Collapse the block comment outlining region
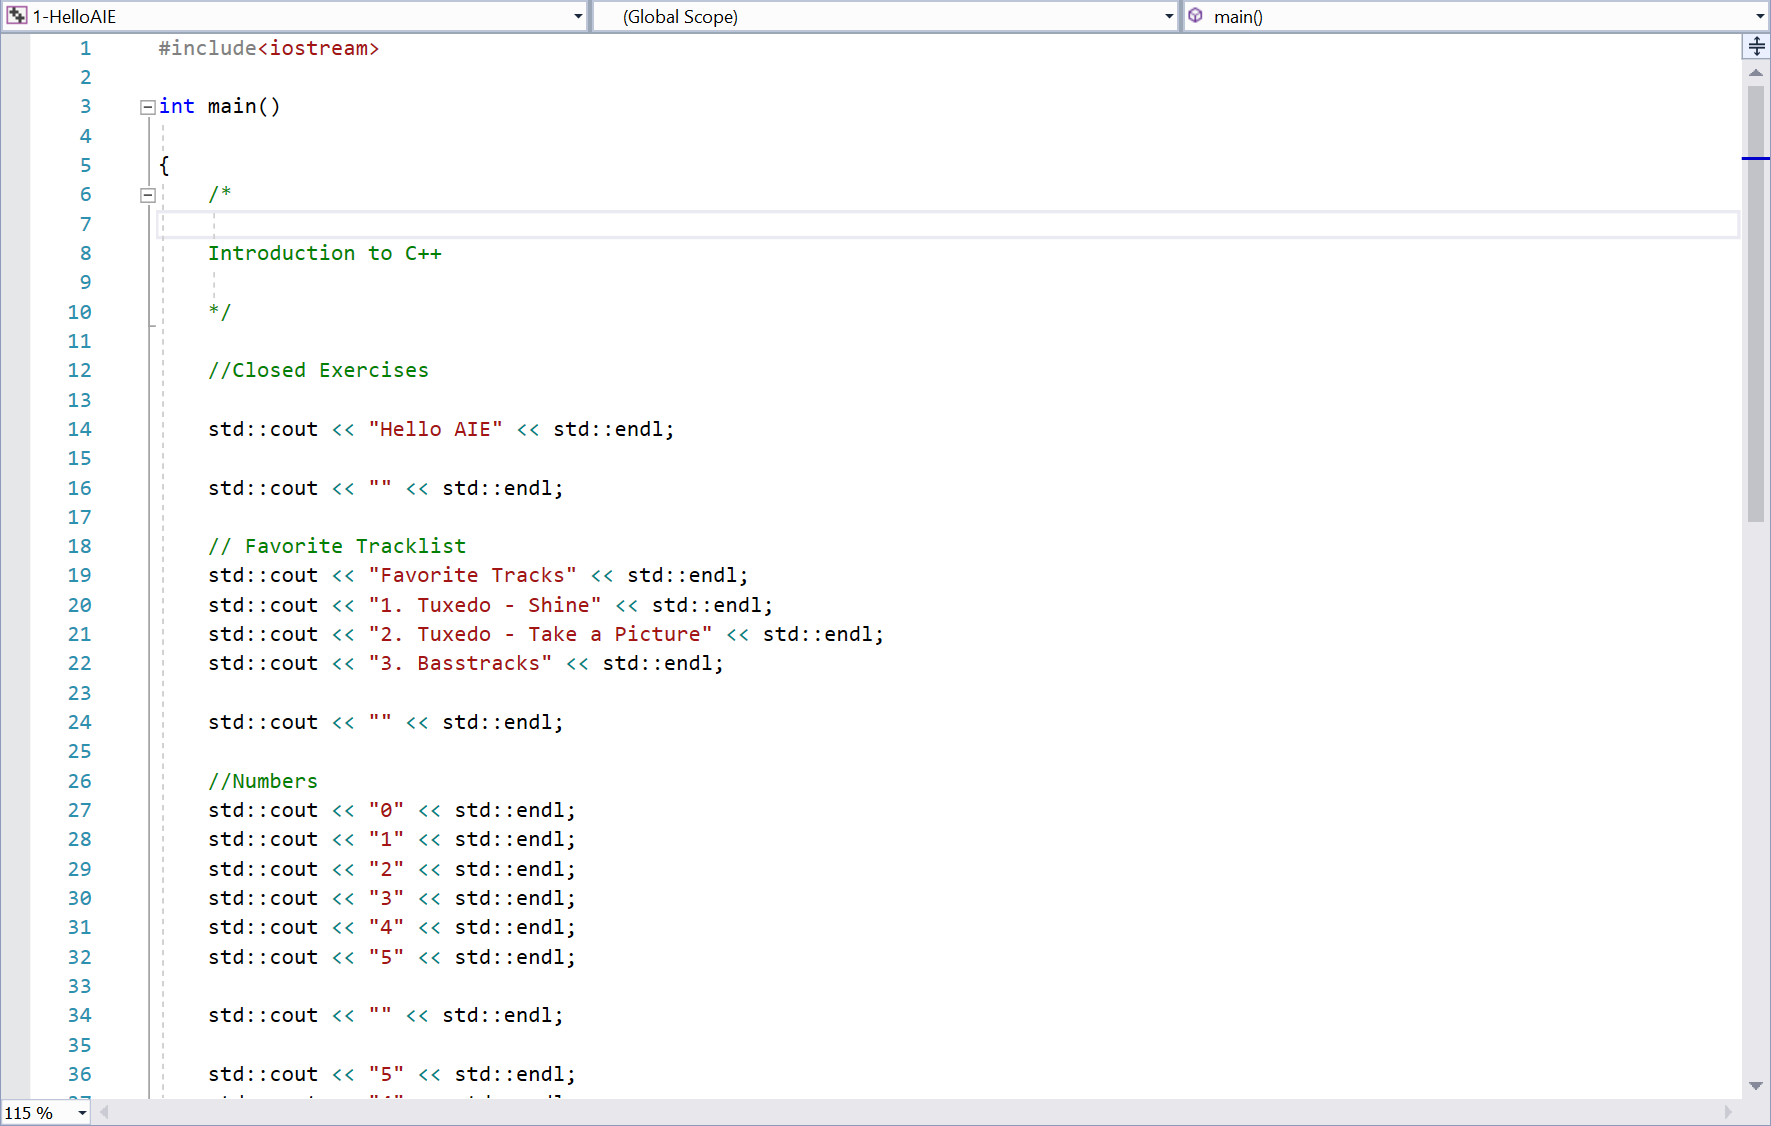The width and height of the screenshot is (1771, 1126). pyautogui.click(x=147, y=195)
